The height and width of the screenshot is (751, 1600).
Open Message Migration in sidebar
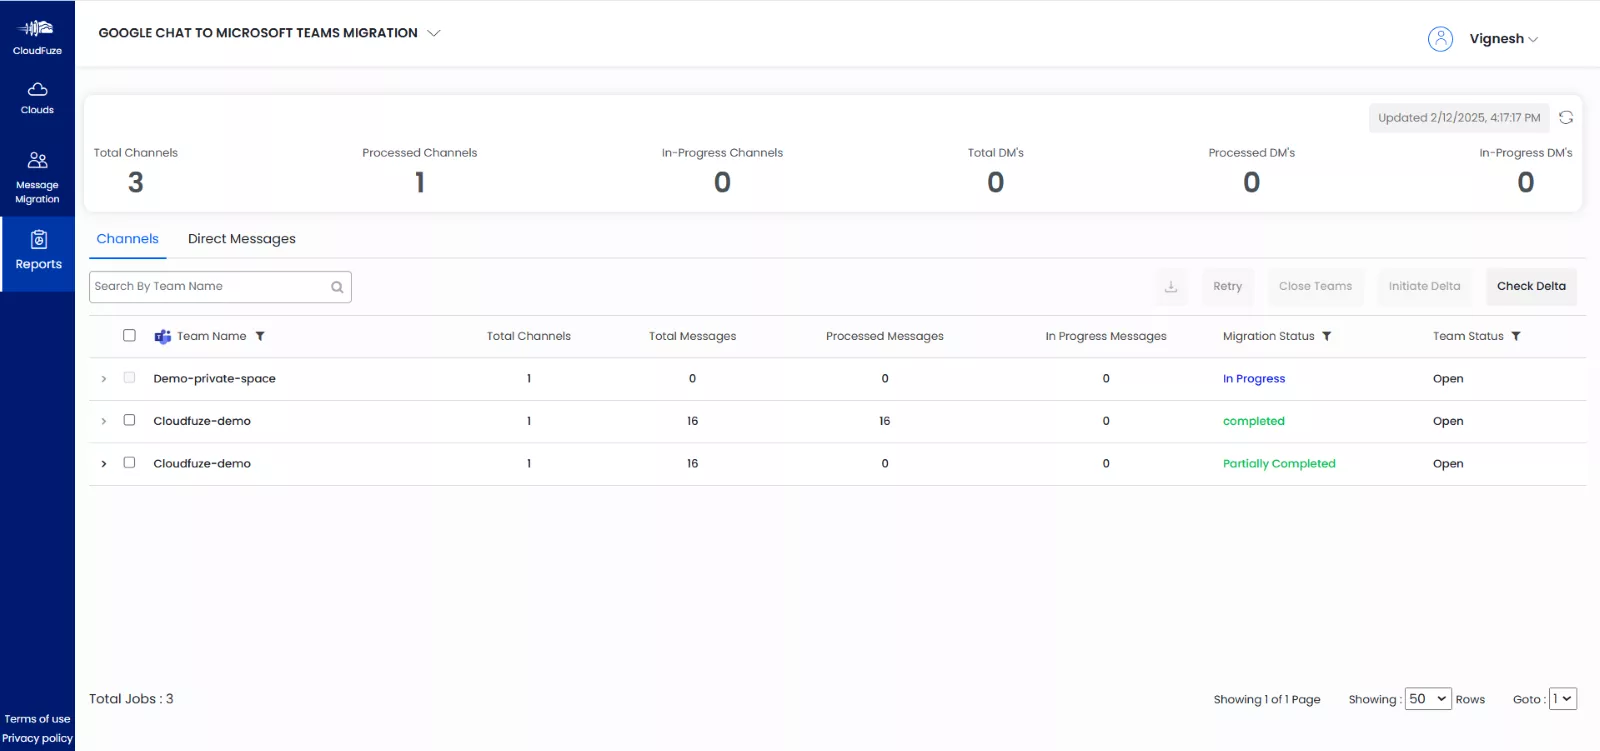click(x=37, y=177)
